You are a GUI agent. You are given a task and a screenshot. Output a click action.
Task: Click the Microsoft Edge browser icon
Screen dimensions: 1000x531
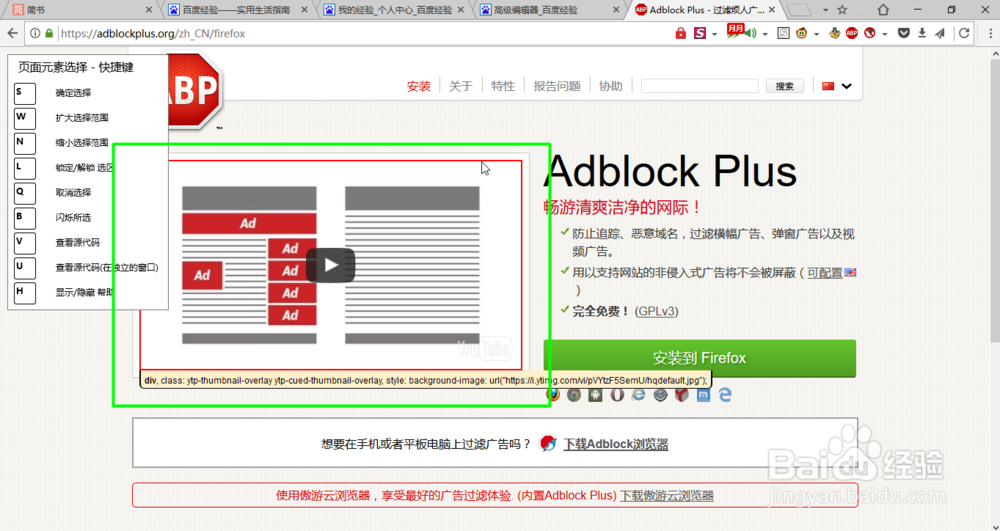click(x=725, y=395)
